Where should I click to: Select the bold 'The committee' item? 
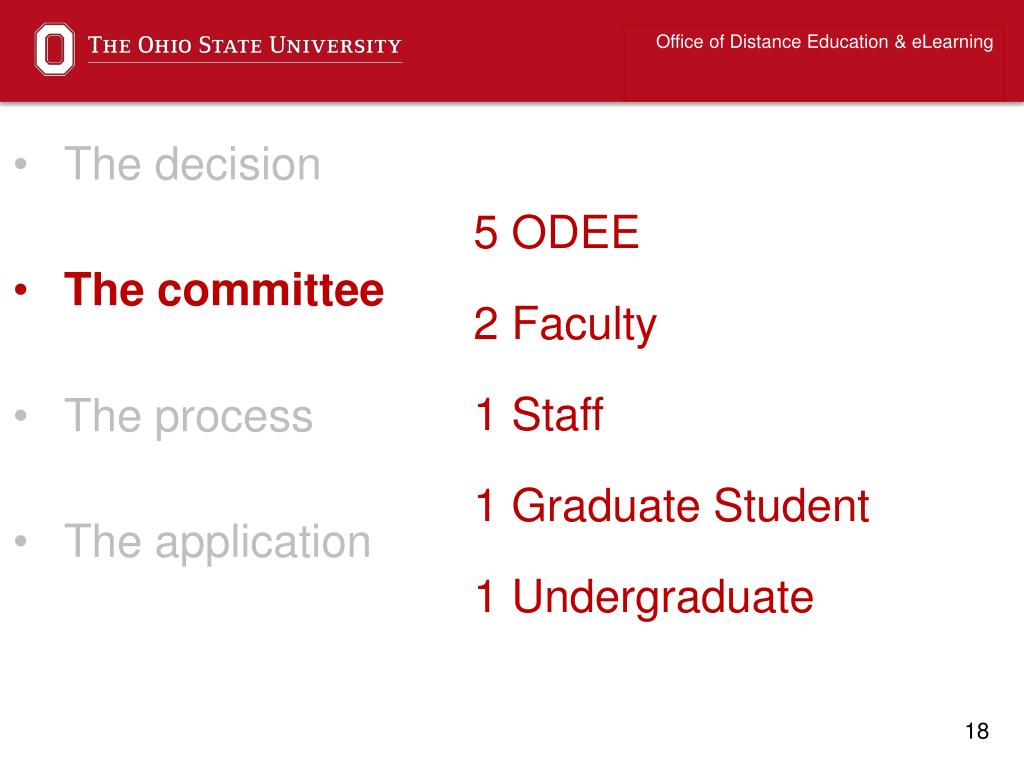click(x=224, y=289)
